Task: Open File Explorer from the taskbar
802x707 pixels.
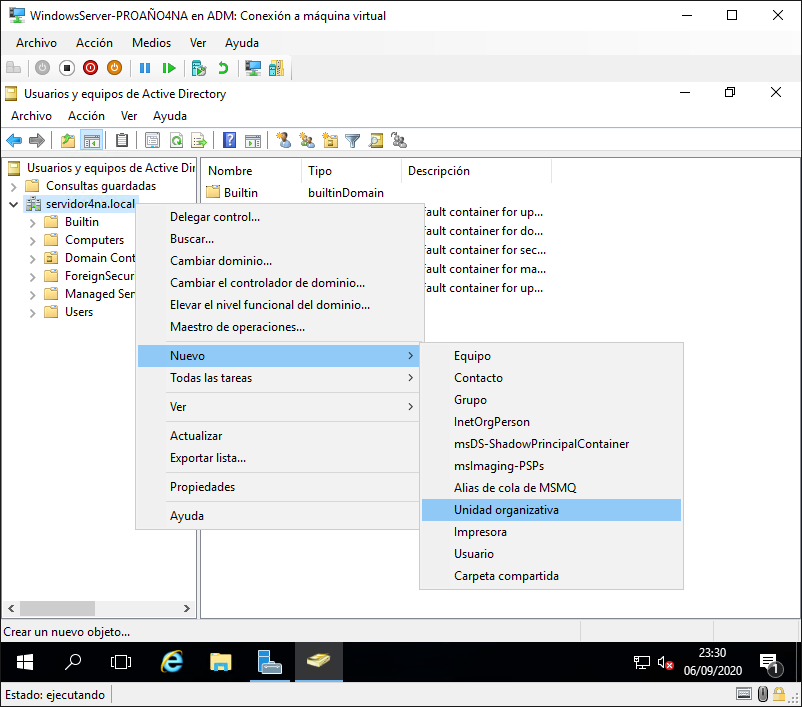Action: click(x=220, y=662)
